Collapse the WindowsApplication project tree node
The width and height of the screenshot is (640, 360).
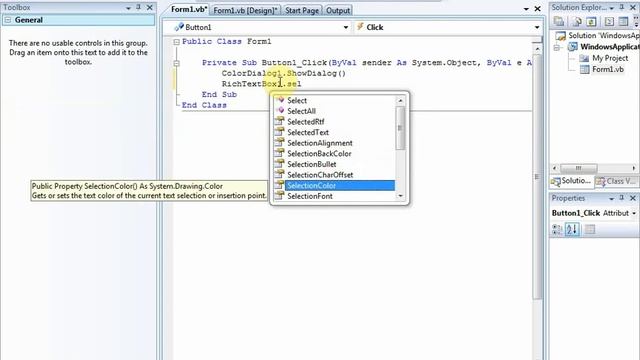click(557, 47)
